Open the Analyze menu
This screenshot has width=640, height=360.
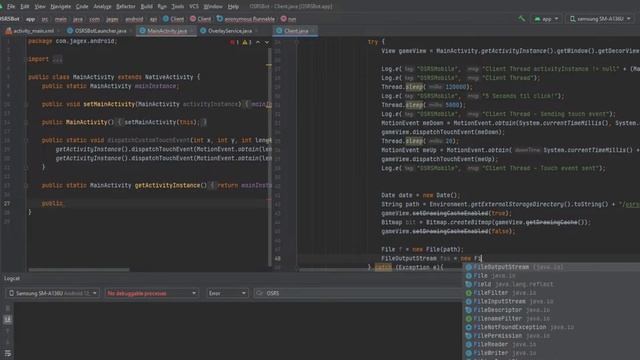[x=102, y=7]
